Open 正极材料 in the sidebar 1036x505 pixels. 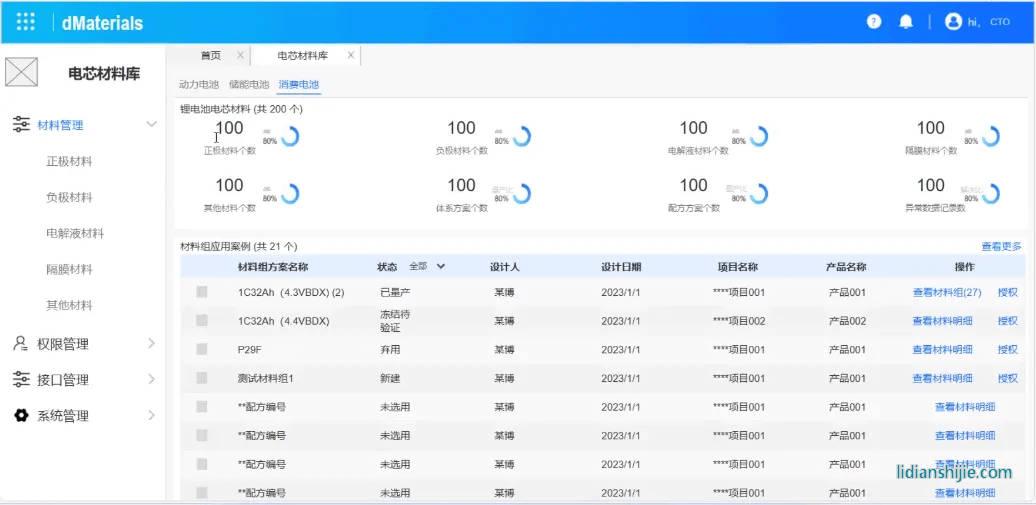pos(69,161)
